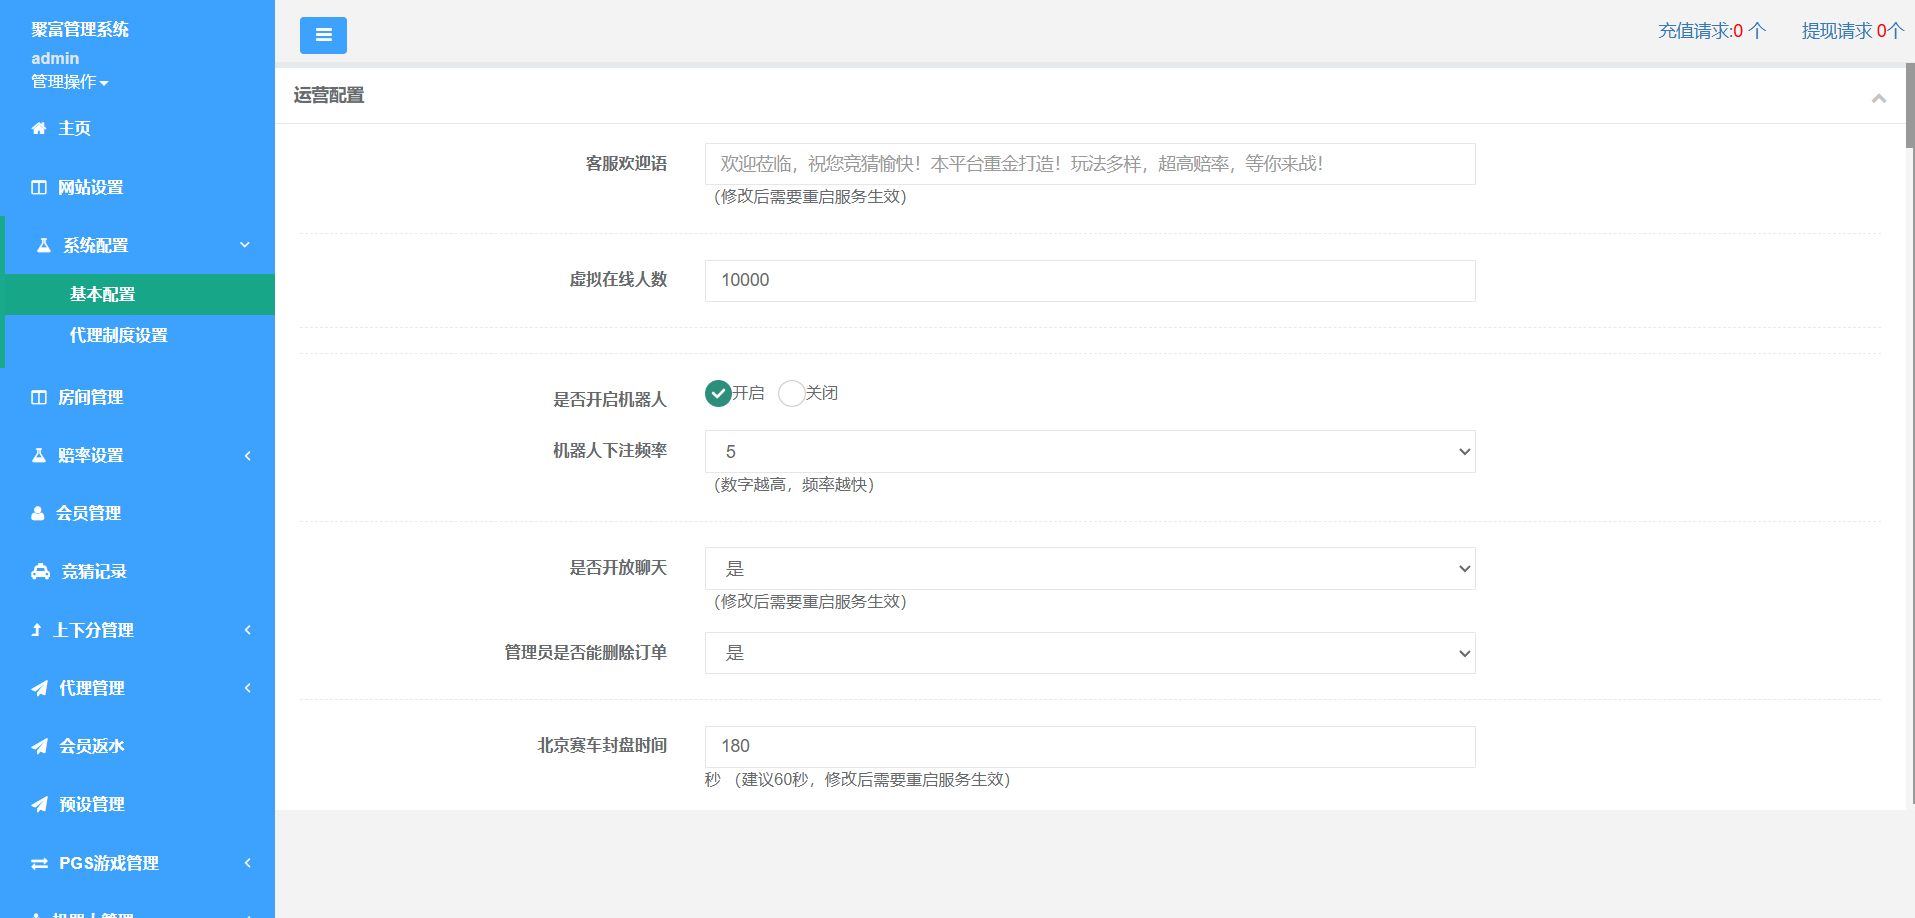Select the 开启 robot radio button
This screenshot has height=918, width=1915.
pyautogui.click(x=718, y=393)
